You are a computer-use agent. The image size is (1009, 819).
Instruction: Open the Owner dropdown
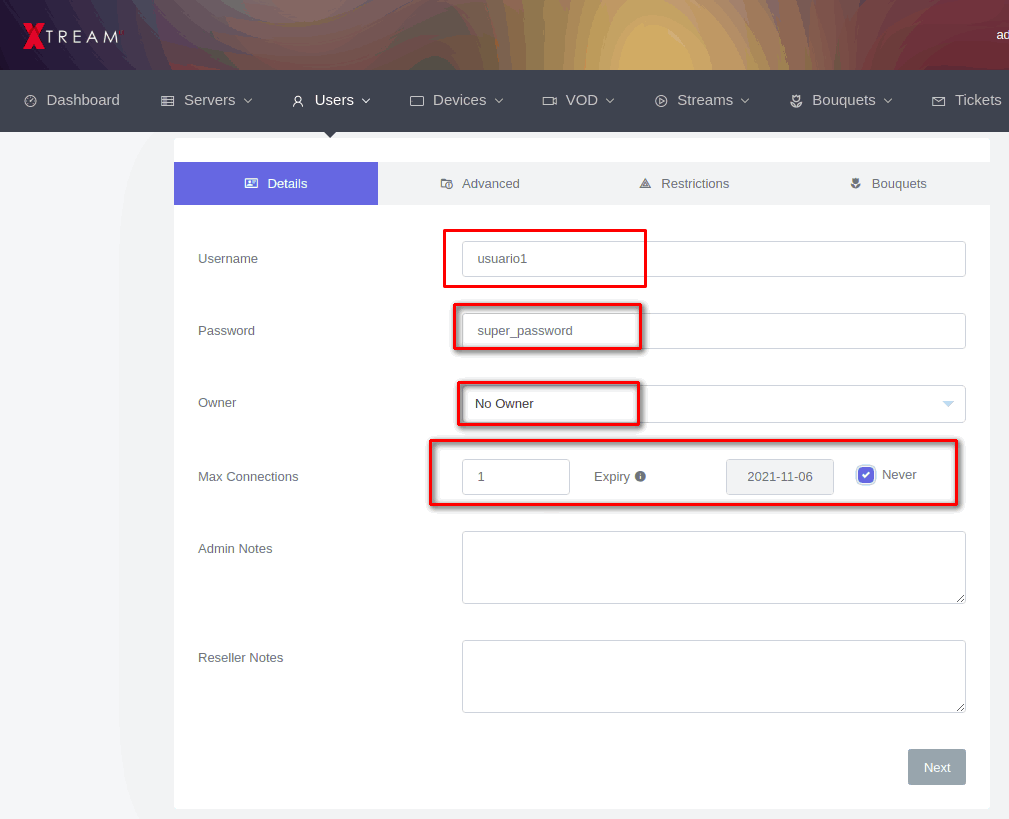click(x=713, y=404)
